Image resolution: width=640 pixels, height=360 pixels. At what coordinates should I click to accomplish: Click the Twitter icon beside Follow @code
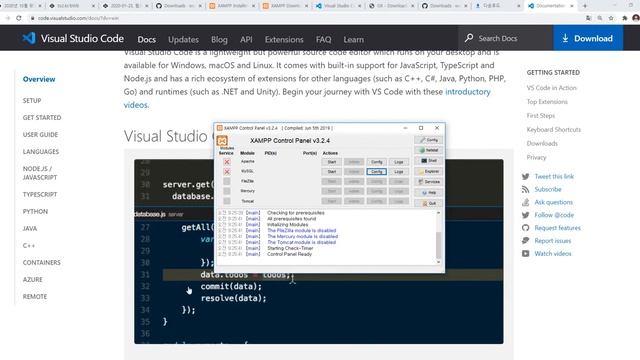[x=526, y=215]
